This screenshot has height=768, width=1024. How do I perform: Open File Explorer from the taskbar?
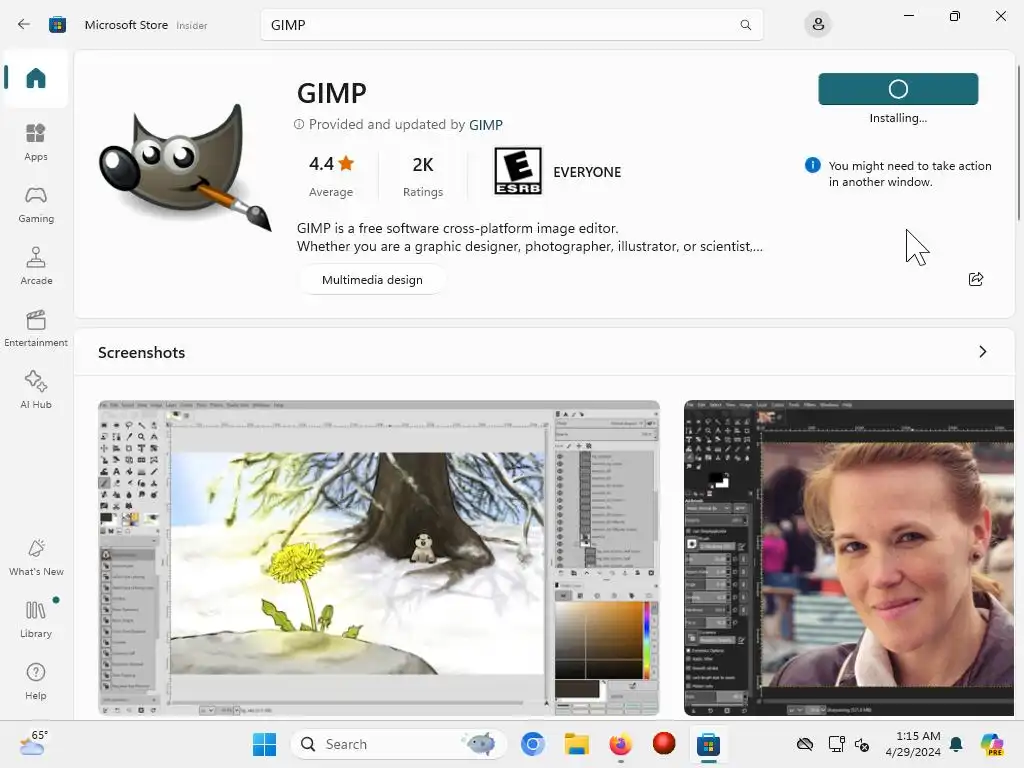(x=577, y=744)
